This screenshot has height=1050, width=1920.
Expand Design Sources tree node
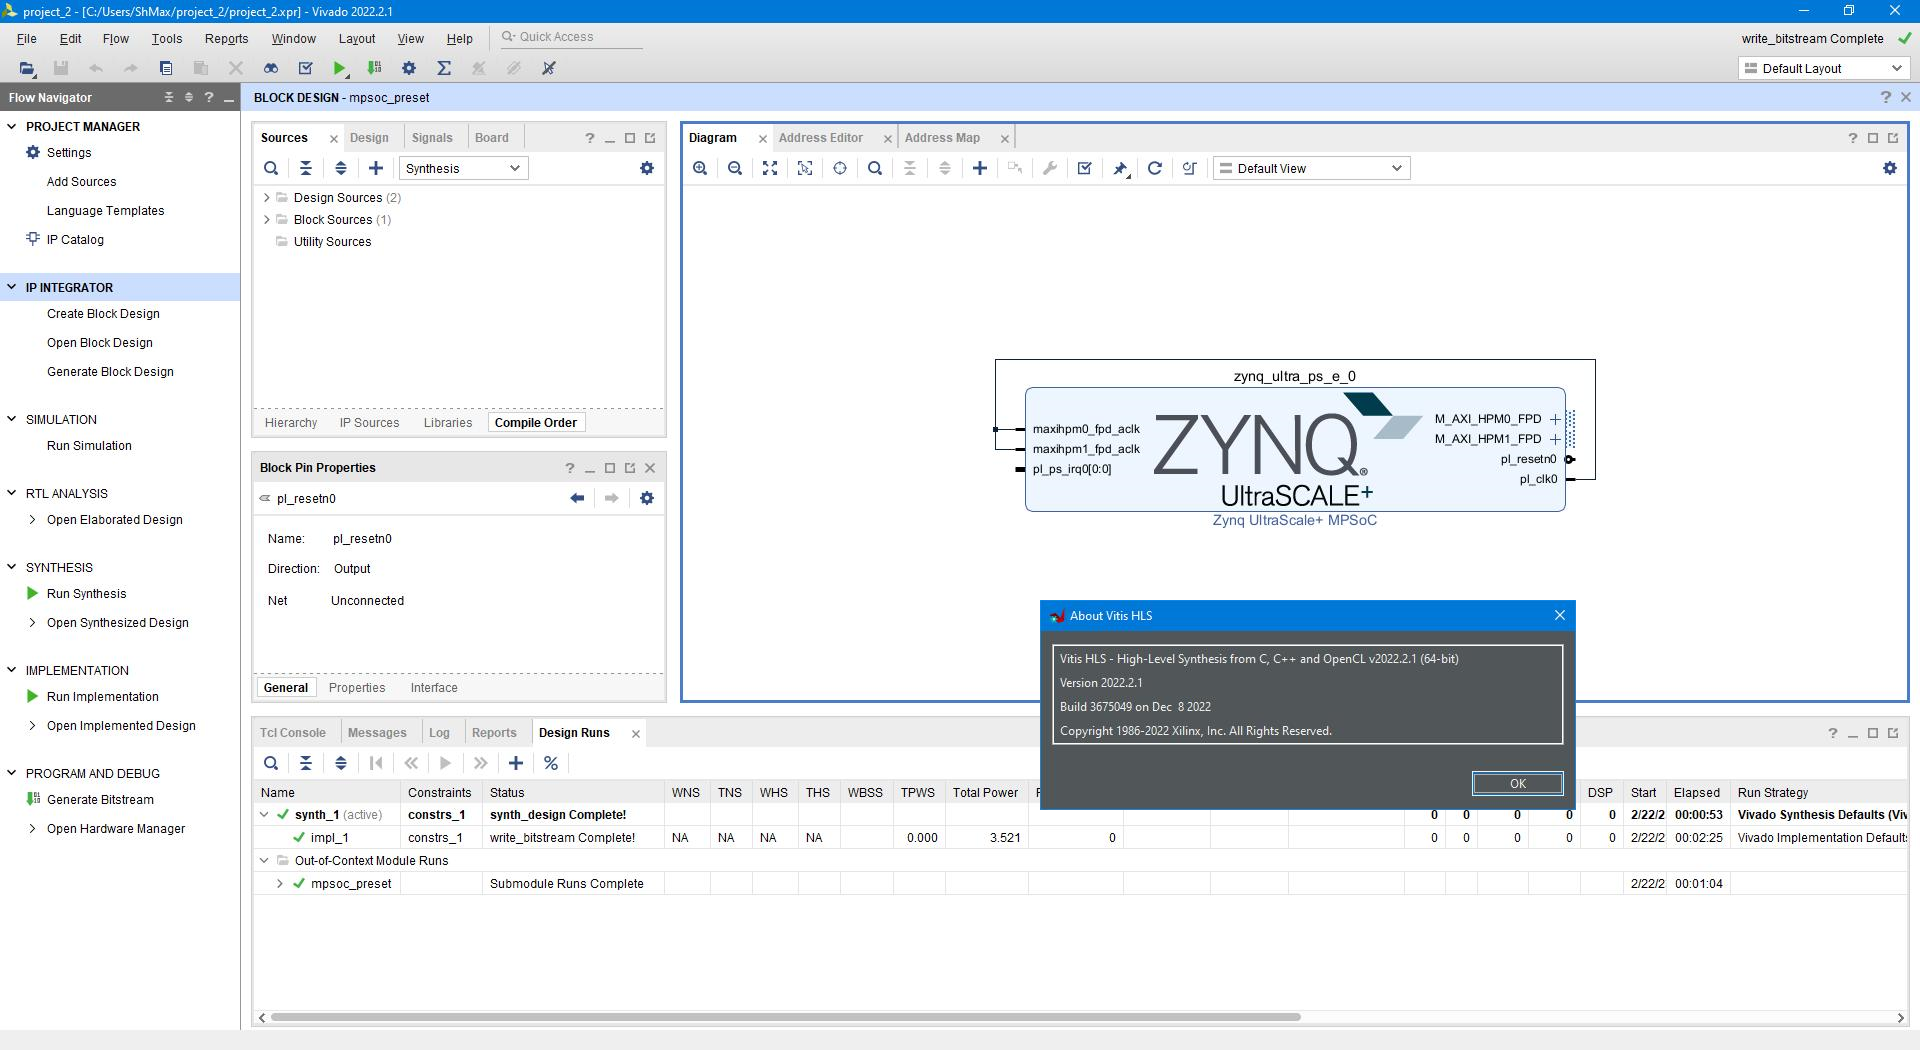[x=267, y=198]
